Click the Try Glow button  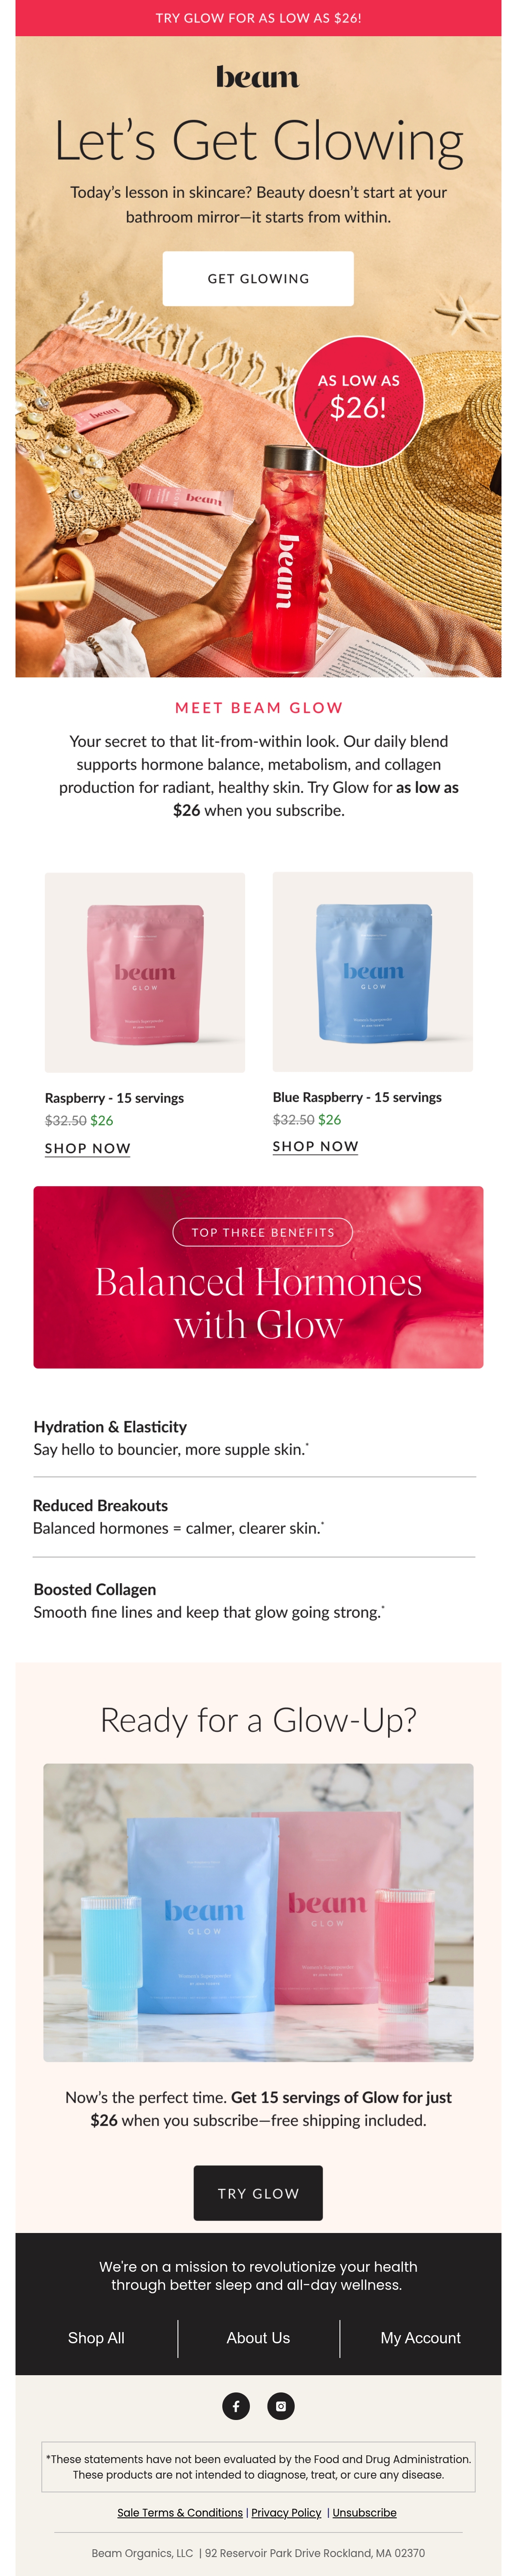click(258, 2193)
